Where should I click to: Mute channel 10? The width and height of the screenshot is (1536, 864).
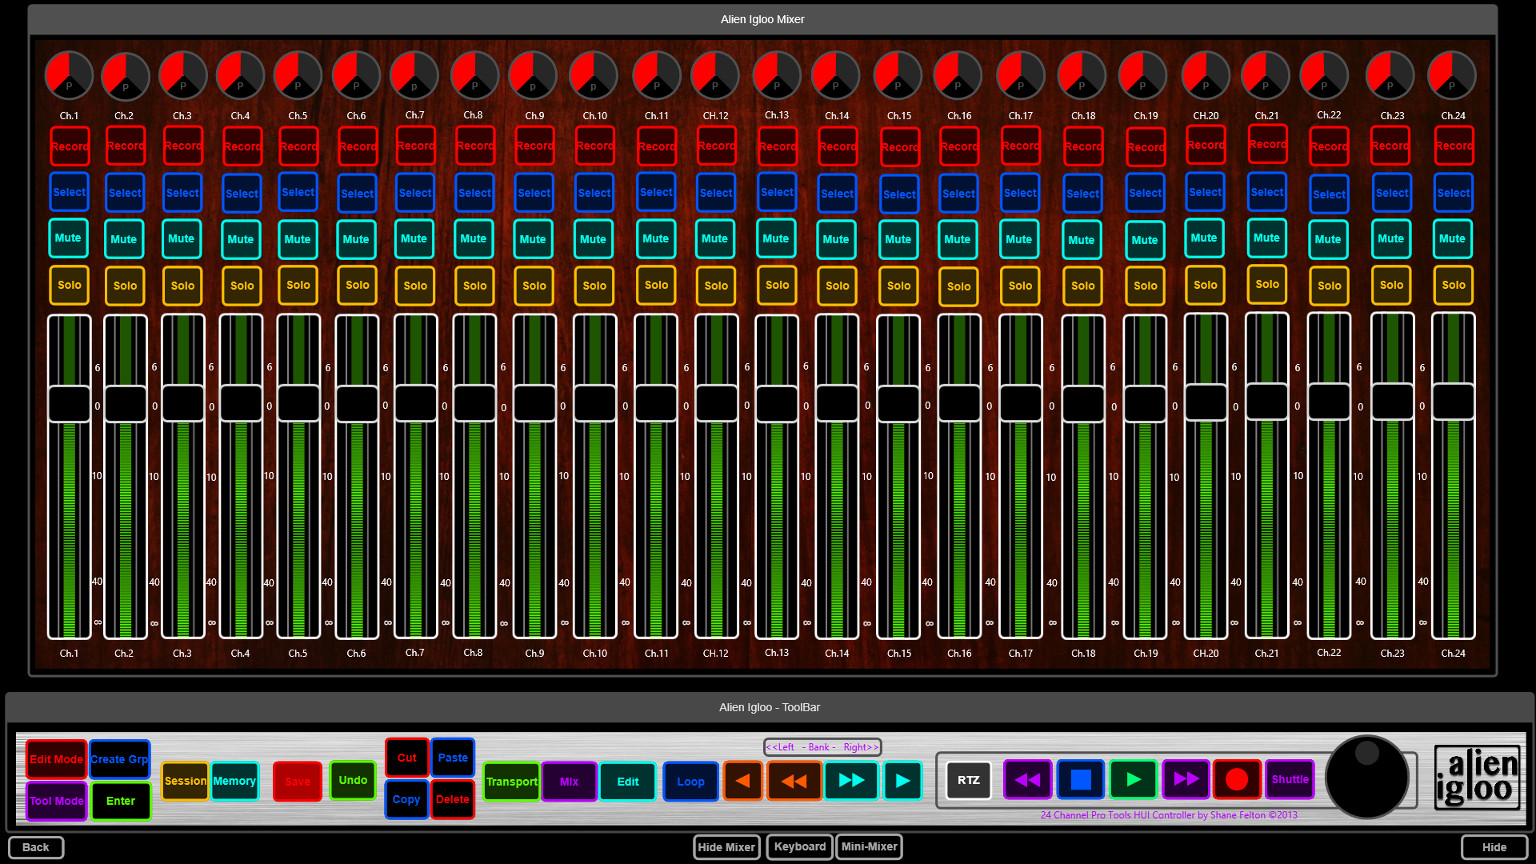pos(594,239)
